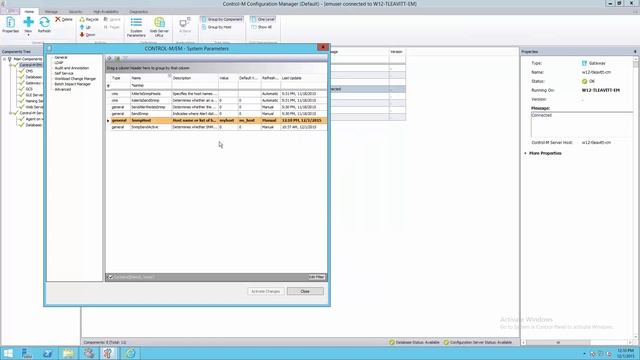The height and width of the screenshot is (360, 640).
Task: Open the Windows Start button
Action: pos(8,353)
